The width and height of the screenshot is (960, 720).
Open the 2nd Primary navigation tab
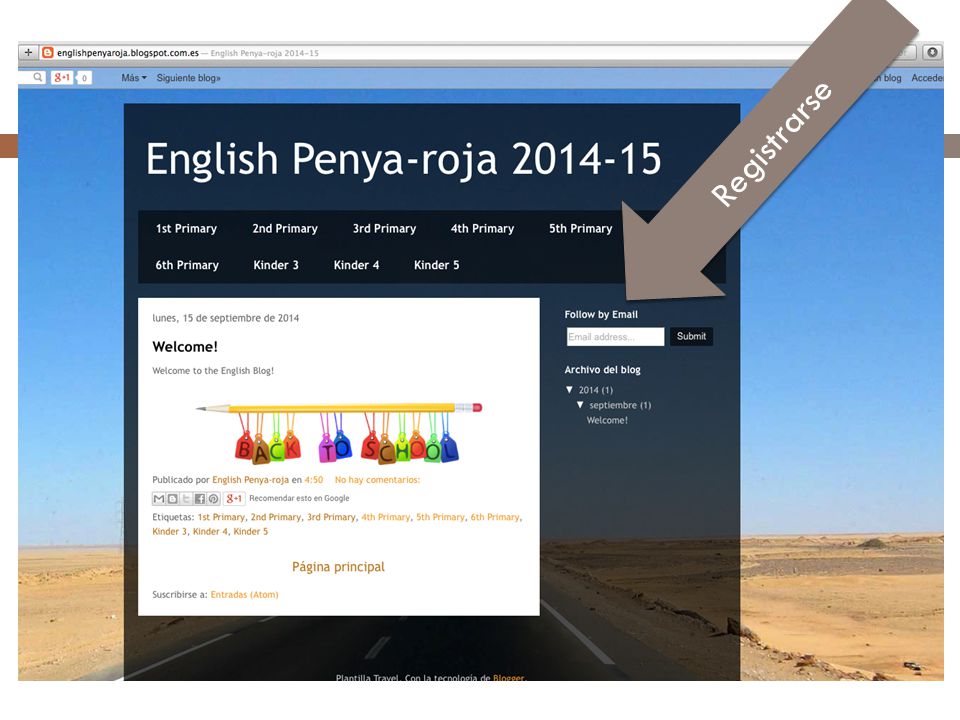pos(285,228)
